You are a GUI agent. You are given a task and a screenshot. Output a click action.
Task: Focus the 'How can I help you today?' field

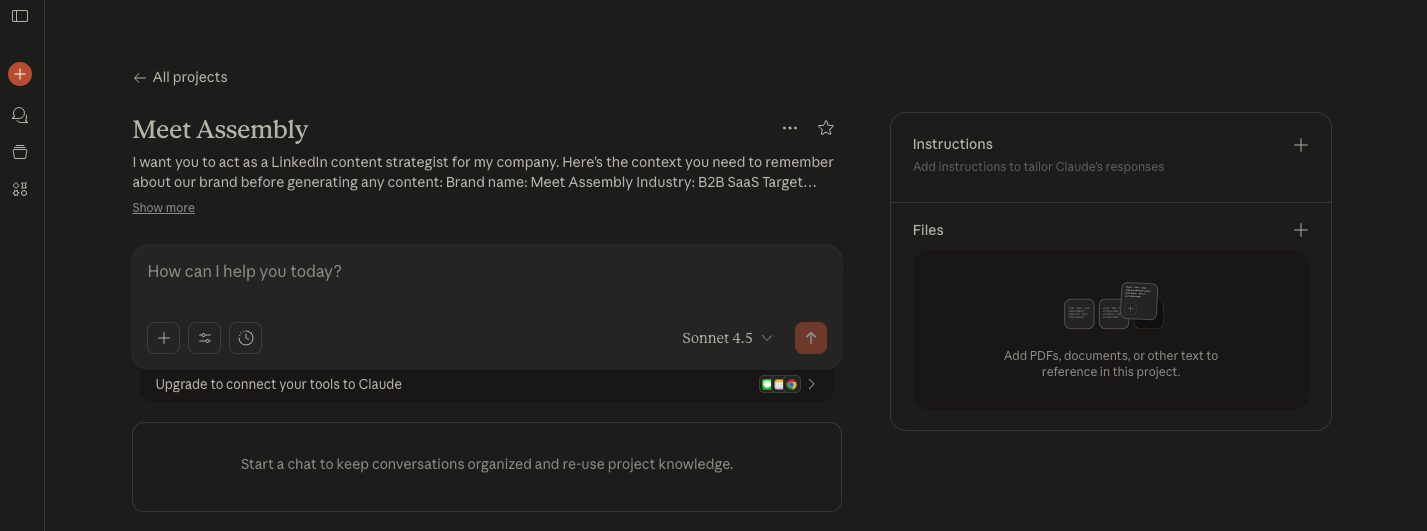(487, 272)
